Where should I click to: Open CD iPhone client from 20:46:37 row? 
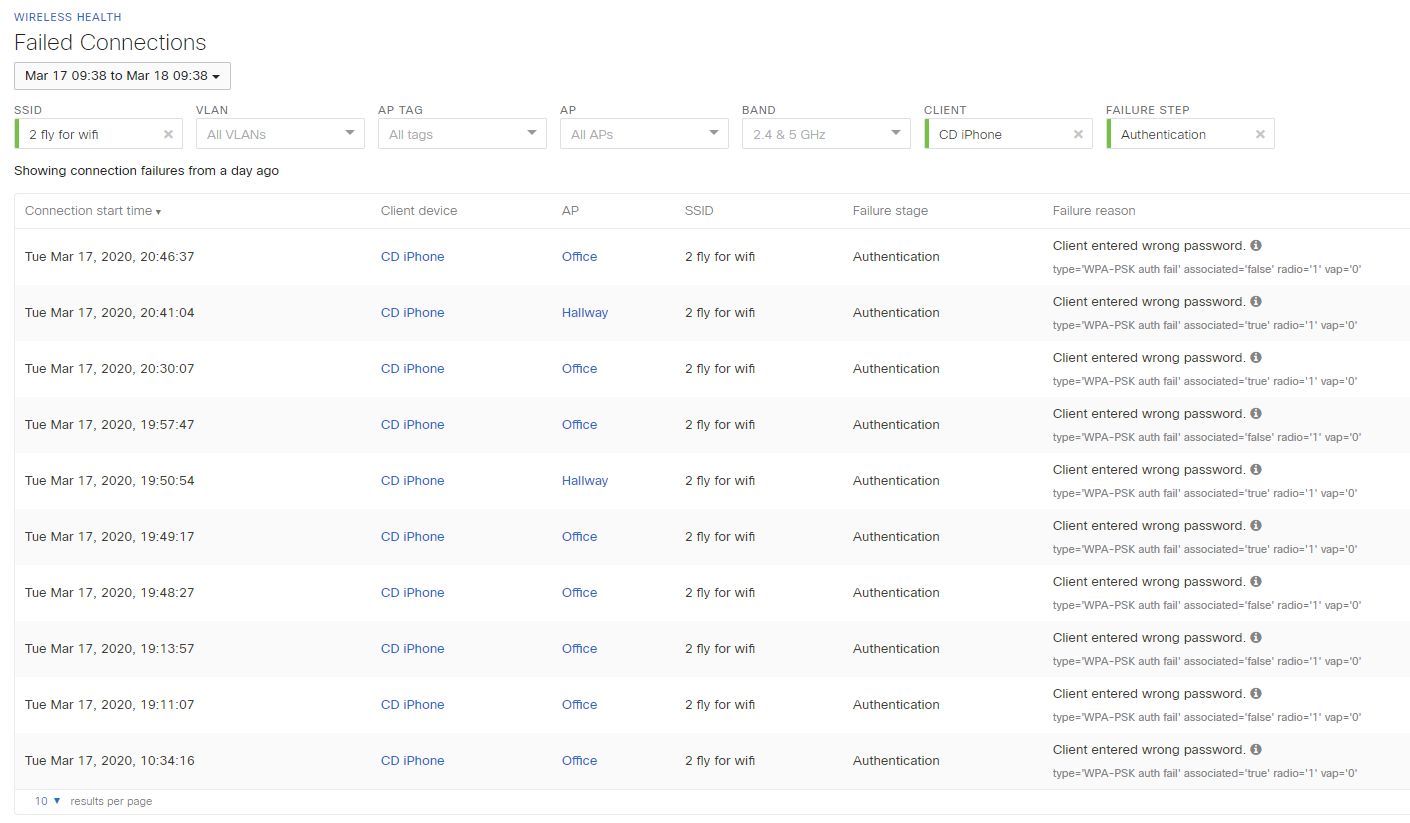412,257
